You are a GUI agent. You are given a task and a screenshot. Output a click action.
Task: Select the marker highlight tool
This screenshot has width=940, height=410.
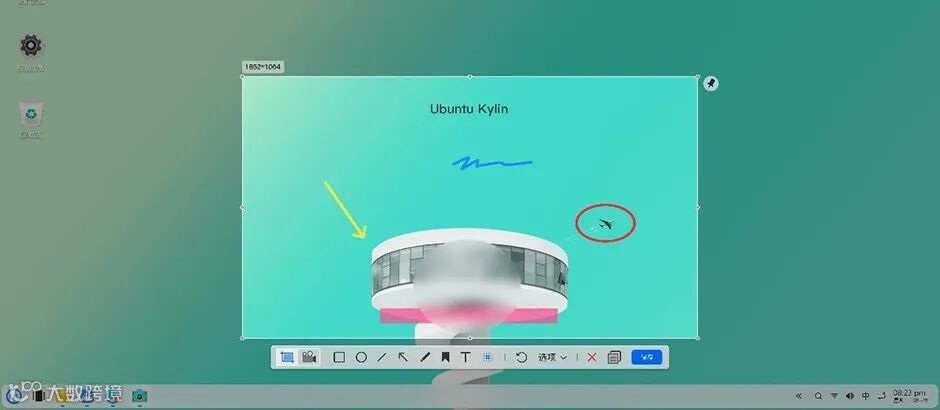(445, 357)
